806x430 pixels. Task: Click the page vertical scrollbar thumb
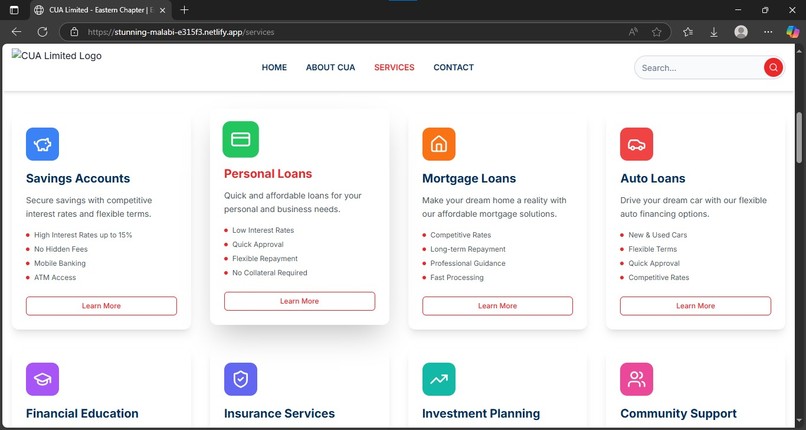[x=799, y=138]
